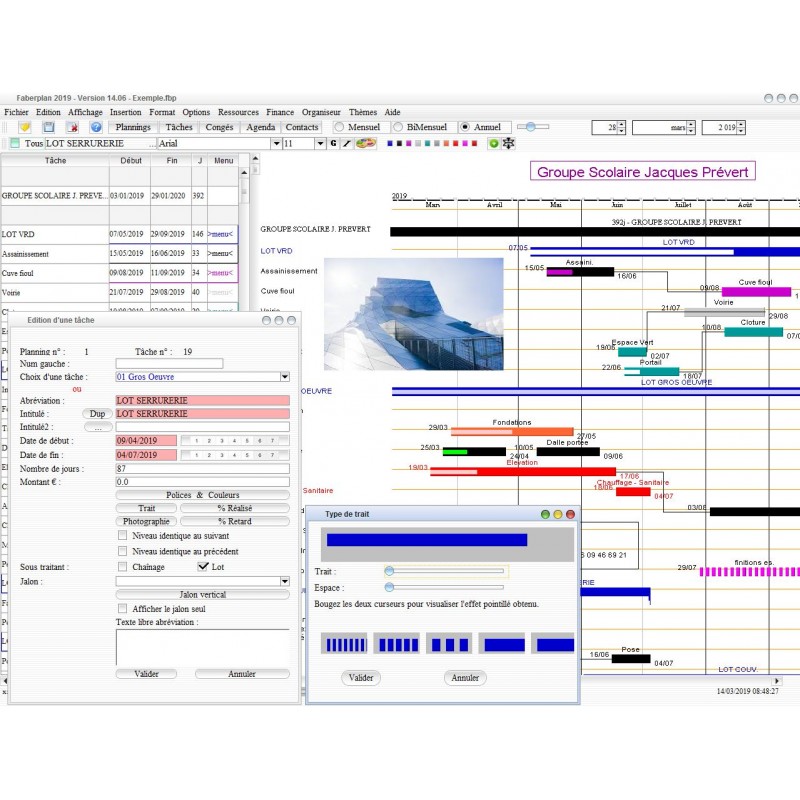
Task: Select the BiMensuel view radio button
Action: [398, 127]
